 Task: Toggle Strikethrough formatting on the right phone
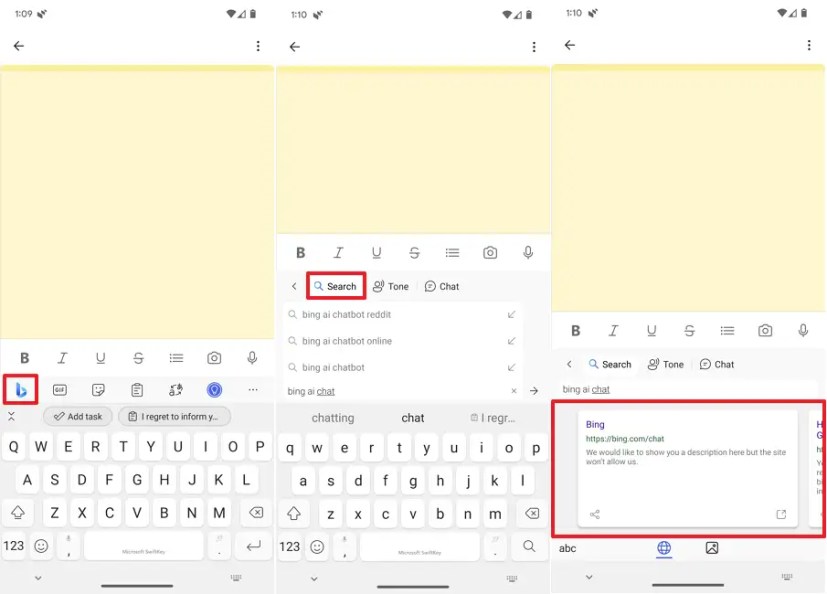click(689, 330)
